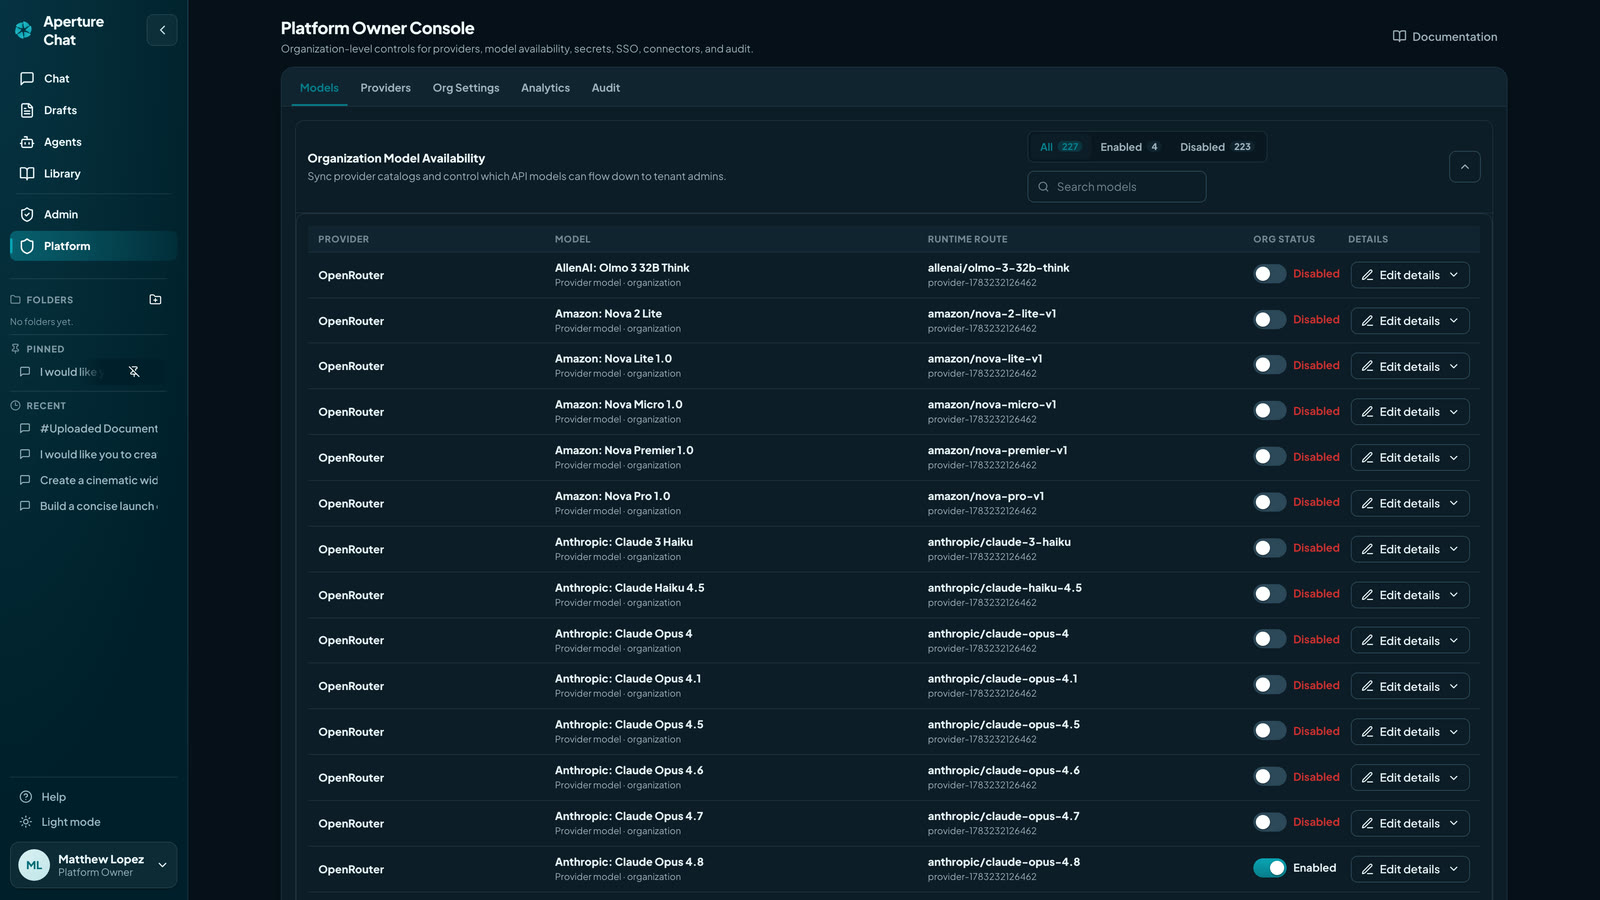Click pencil icon for Amazon Nova Premier 1.0
The height and width of the screenshot is (900, 1600).
1367,458
